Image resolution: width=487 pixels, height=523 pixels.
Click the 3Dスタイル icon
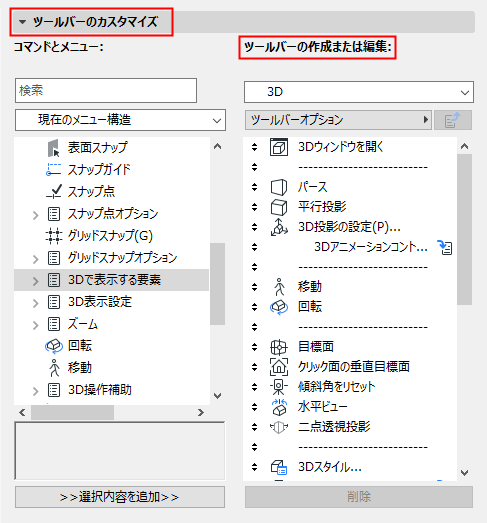pos(279,467)
